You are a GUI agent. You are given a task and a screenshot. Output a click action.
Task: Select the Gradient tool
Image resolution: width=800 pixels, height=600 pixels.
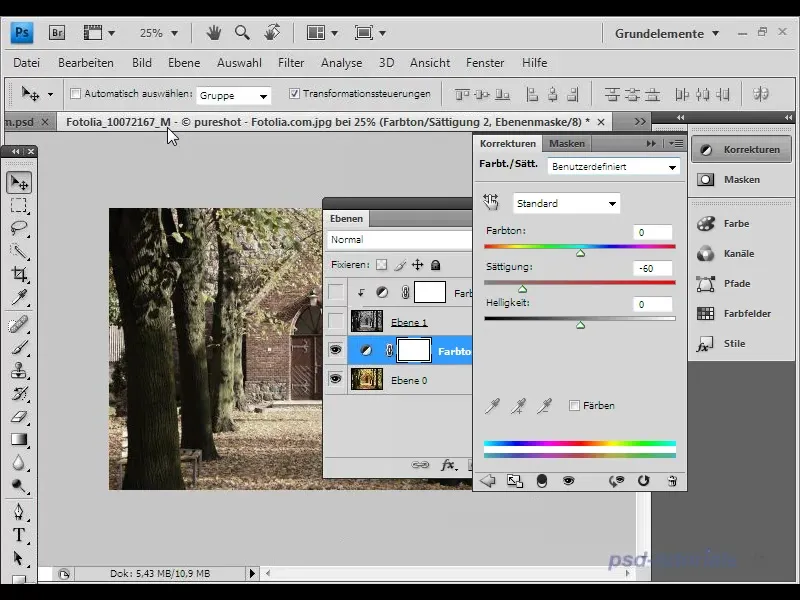19,439
